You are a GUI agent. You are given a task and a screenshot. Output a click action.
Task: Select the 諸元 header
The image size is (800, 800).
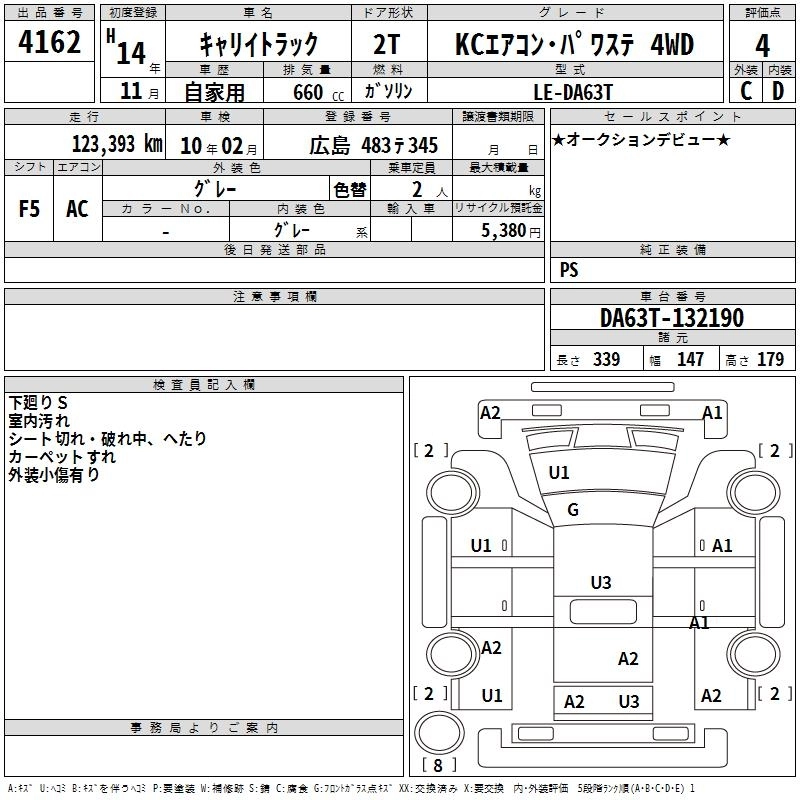coord(672,337)
